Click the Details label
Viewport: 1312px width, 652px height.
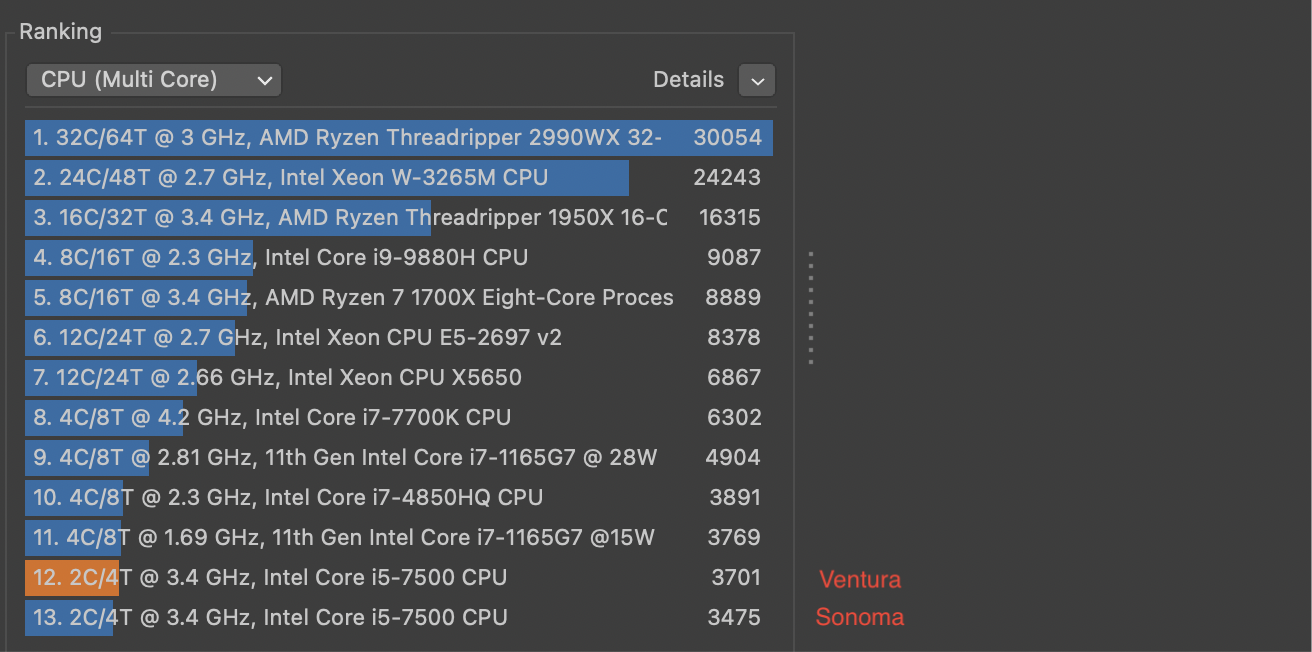tap(688, 80)
